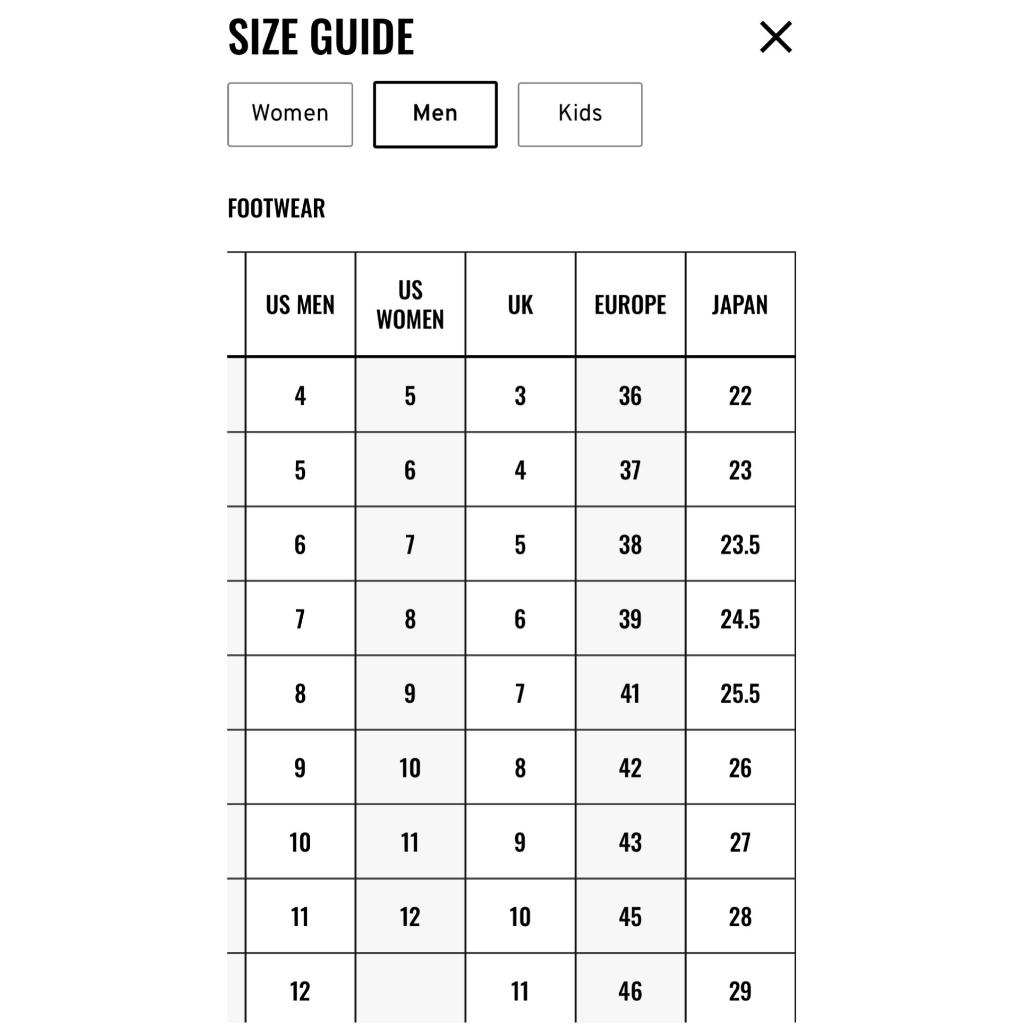This screenshot has width=1024, height=1024.
Task: Click Europe size 36 cell
Action: tap(630, 396)
